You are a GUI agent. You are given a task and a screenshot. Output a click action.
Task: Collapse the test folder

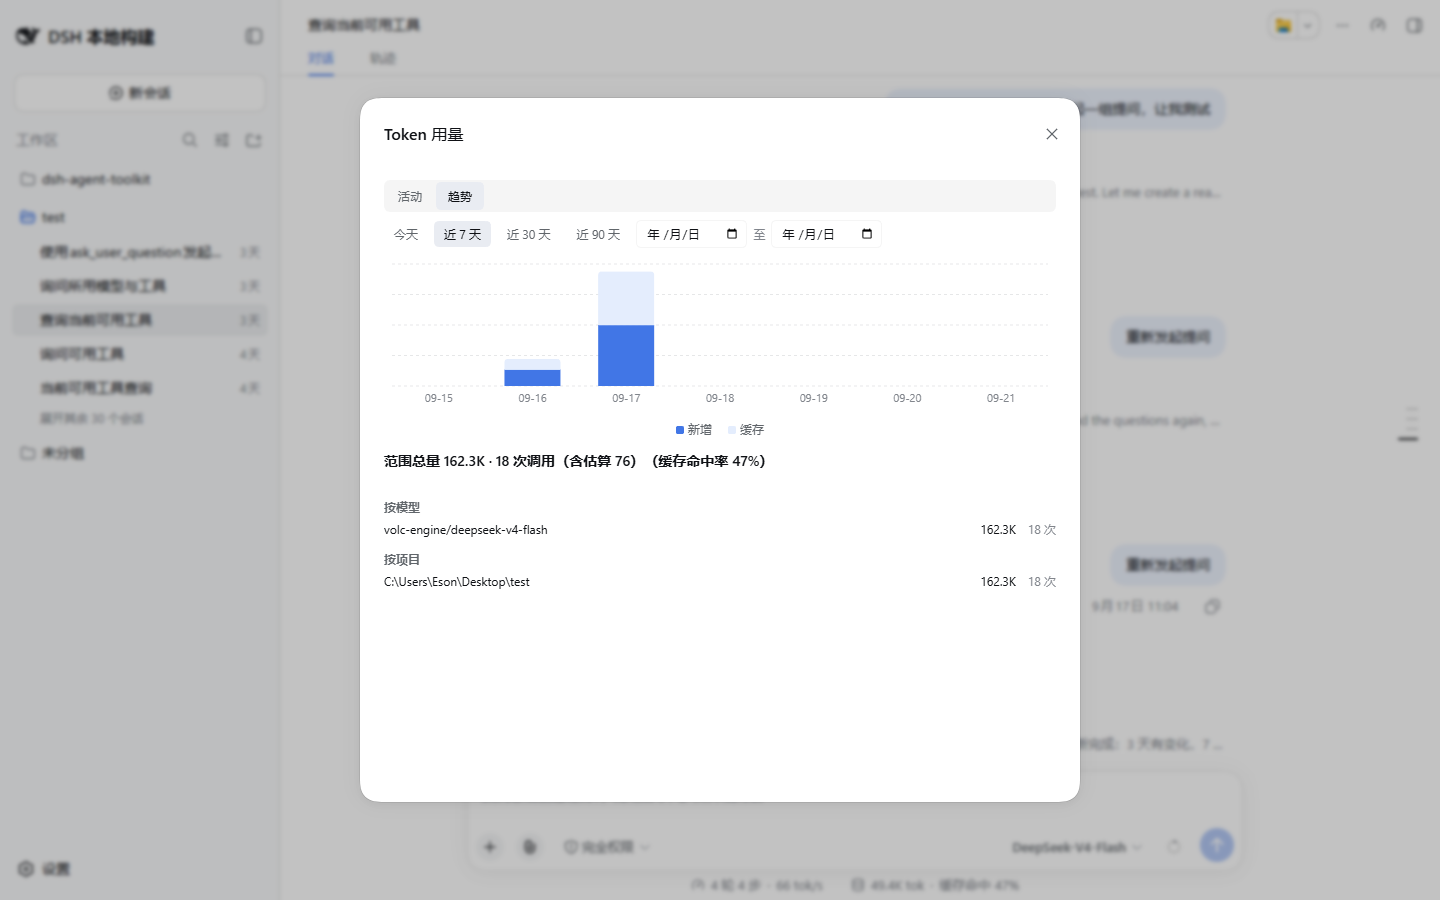140,217
